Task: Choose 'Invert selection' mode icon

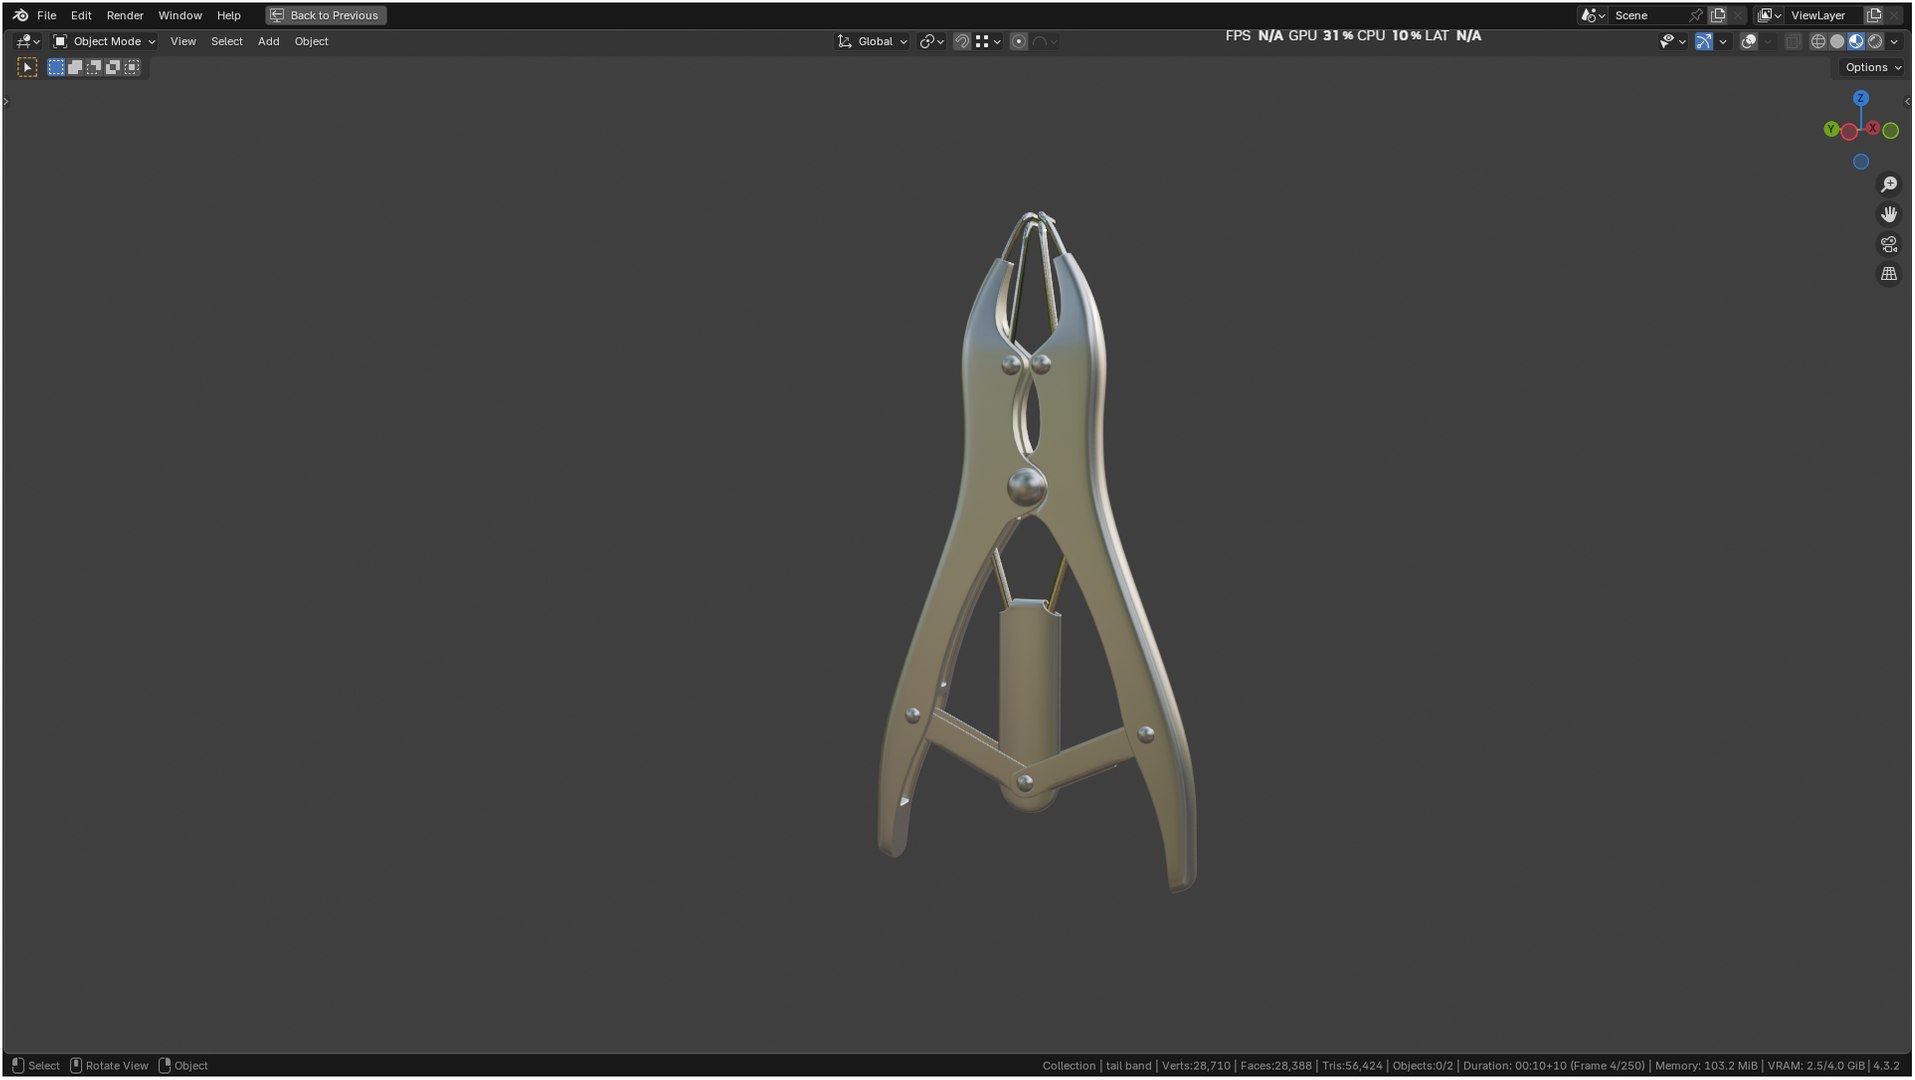Action: [113, 67]
